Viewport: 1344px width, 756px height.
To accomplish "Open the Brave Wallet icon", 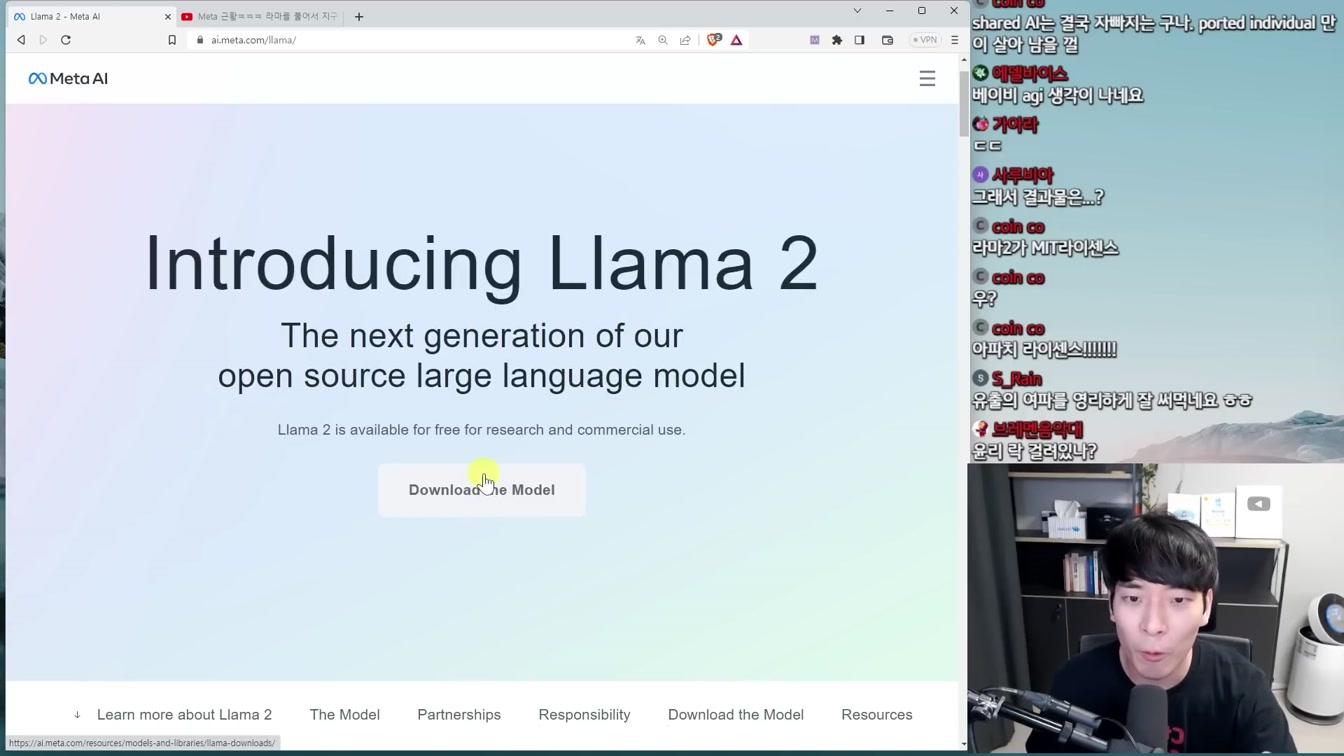I will (887, 40).
